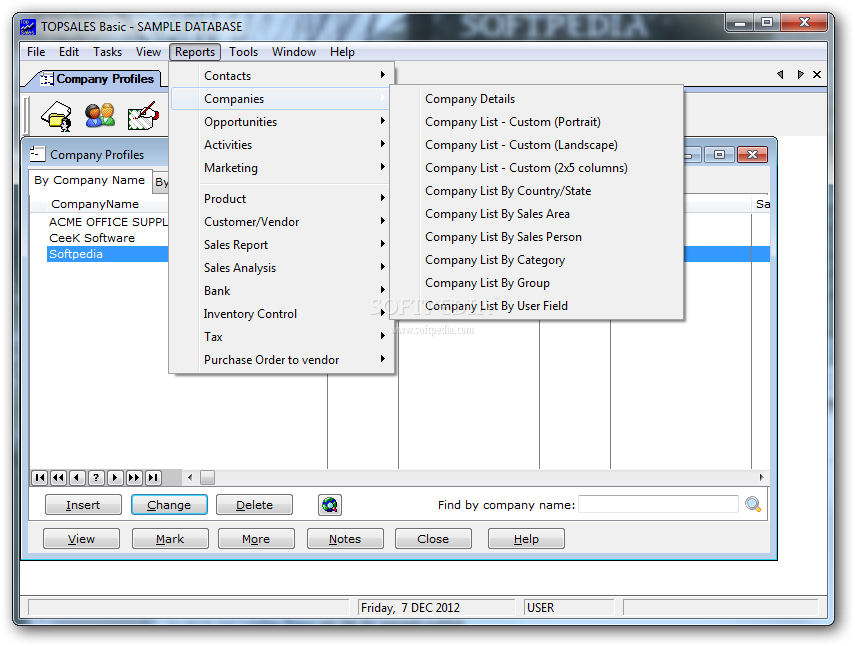This screenshot has height=646, width=855.
Task: Go to next record arrow
Action: pos(115,478)
